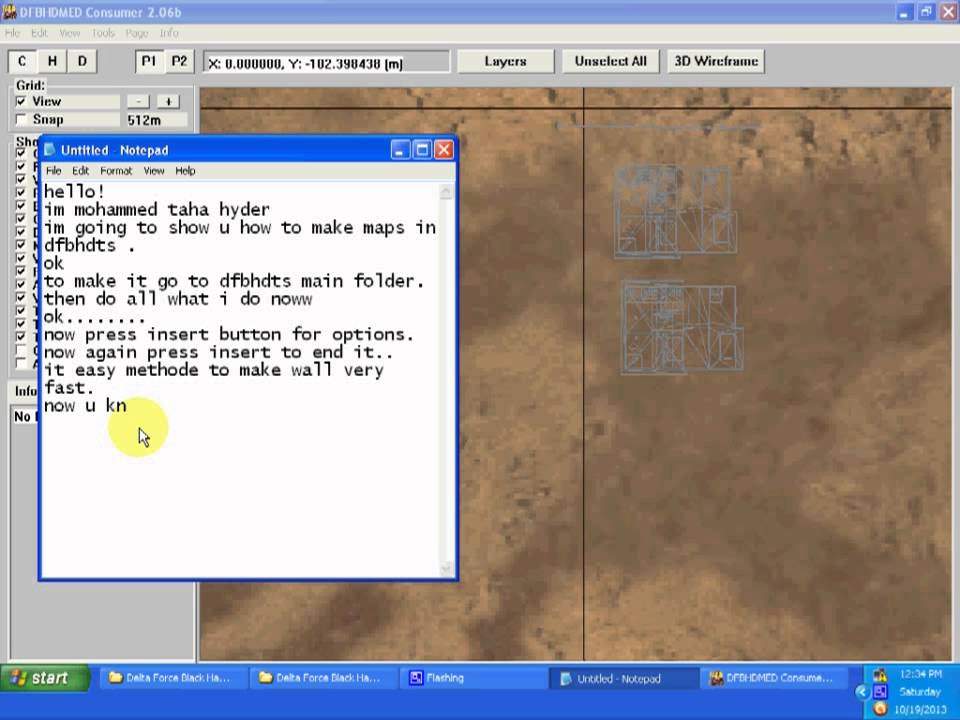Minimize the Untitled - Notepad window

(x=400, y=150)
